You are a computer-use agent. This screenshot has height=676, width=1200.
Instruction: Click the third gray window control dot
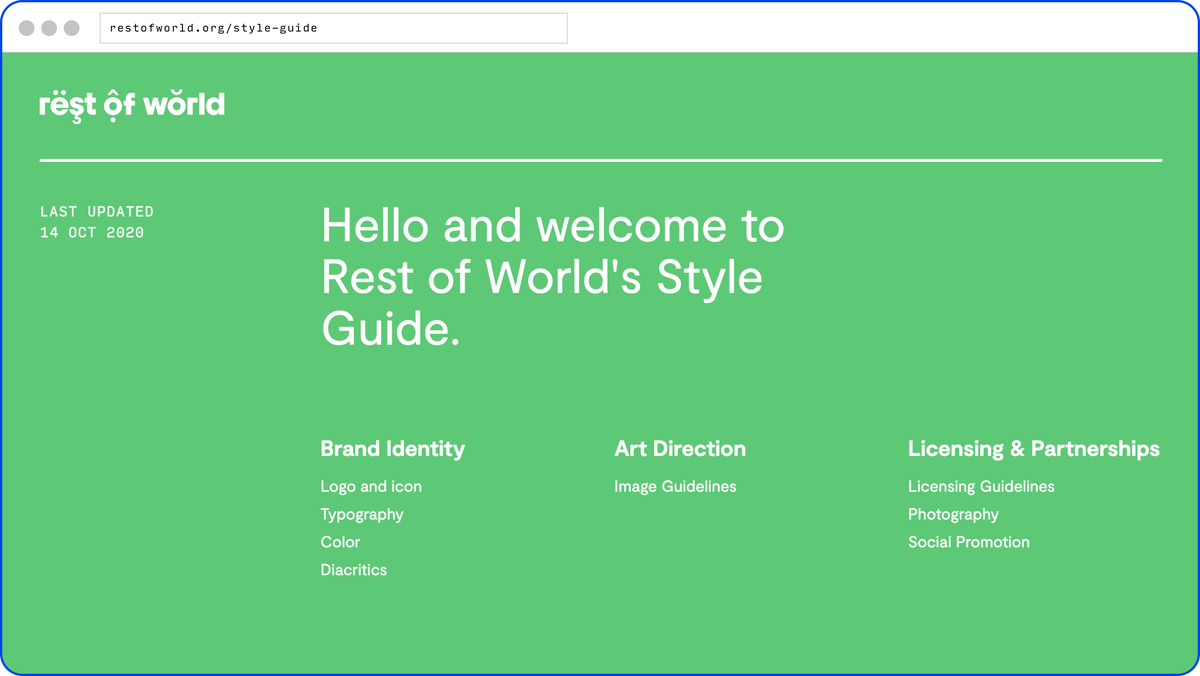[72, 28]
